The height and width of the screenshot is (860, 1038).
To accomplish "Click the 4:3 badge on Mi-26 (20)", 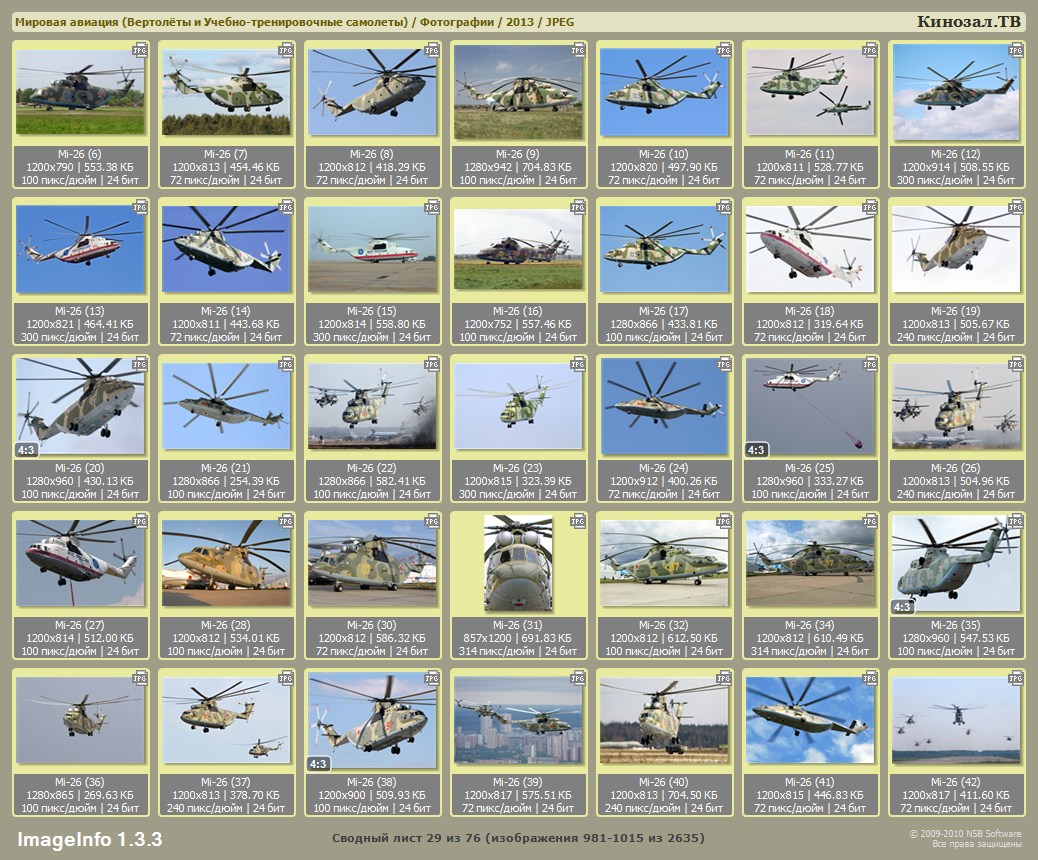I will [x=26, y=450].
